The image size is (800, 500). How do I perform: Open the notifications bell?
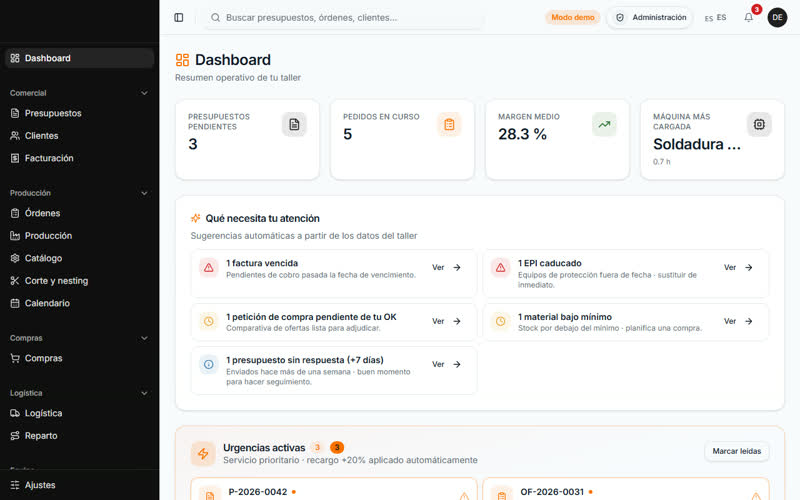(748, 17)
